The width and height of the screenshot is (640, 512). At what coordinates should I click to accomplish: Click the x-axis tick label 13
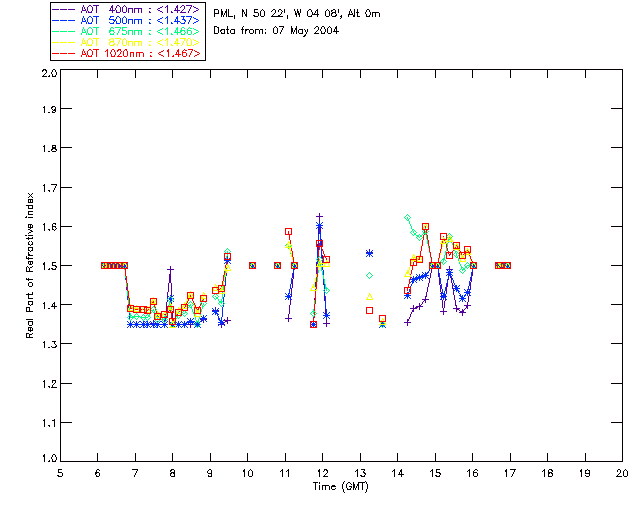click(x=360, y=473)
